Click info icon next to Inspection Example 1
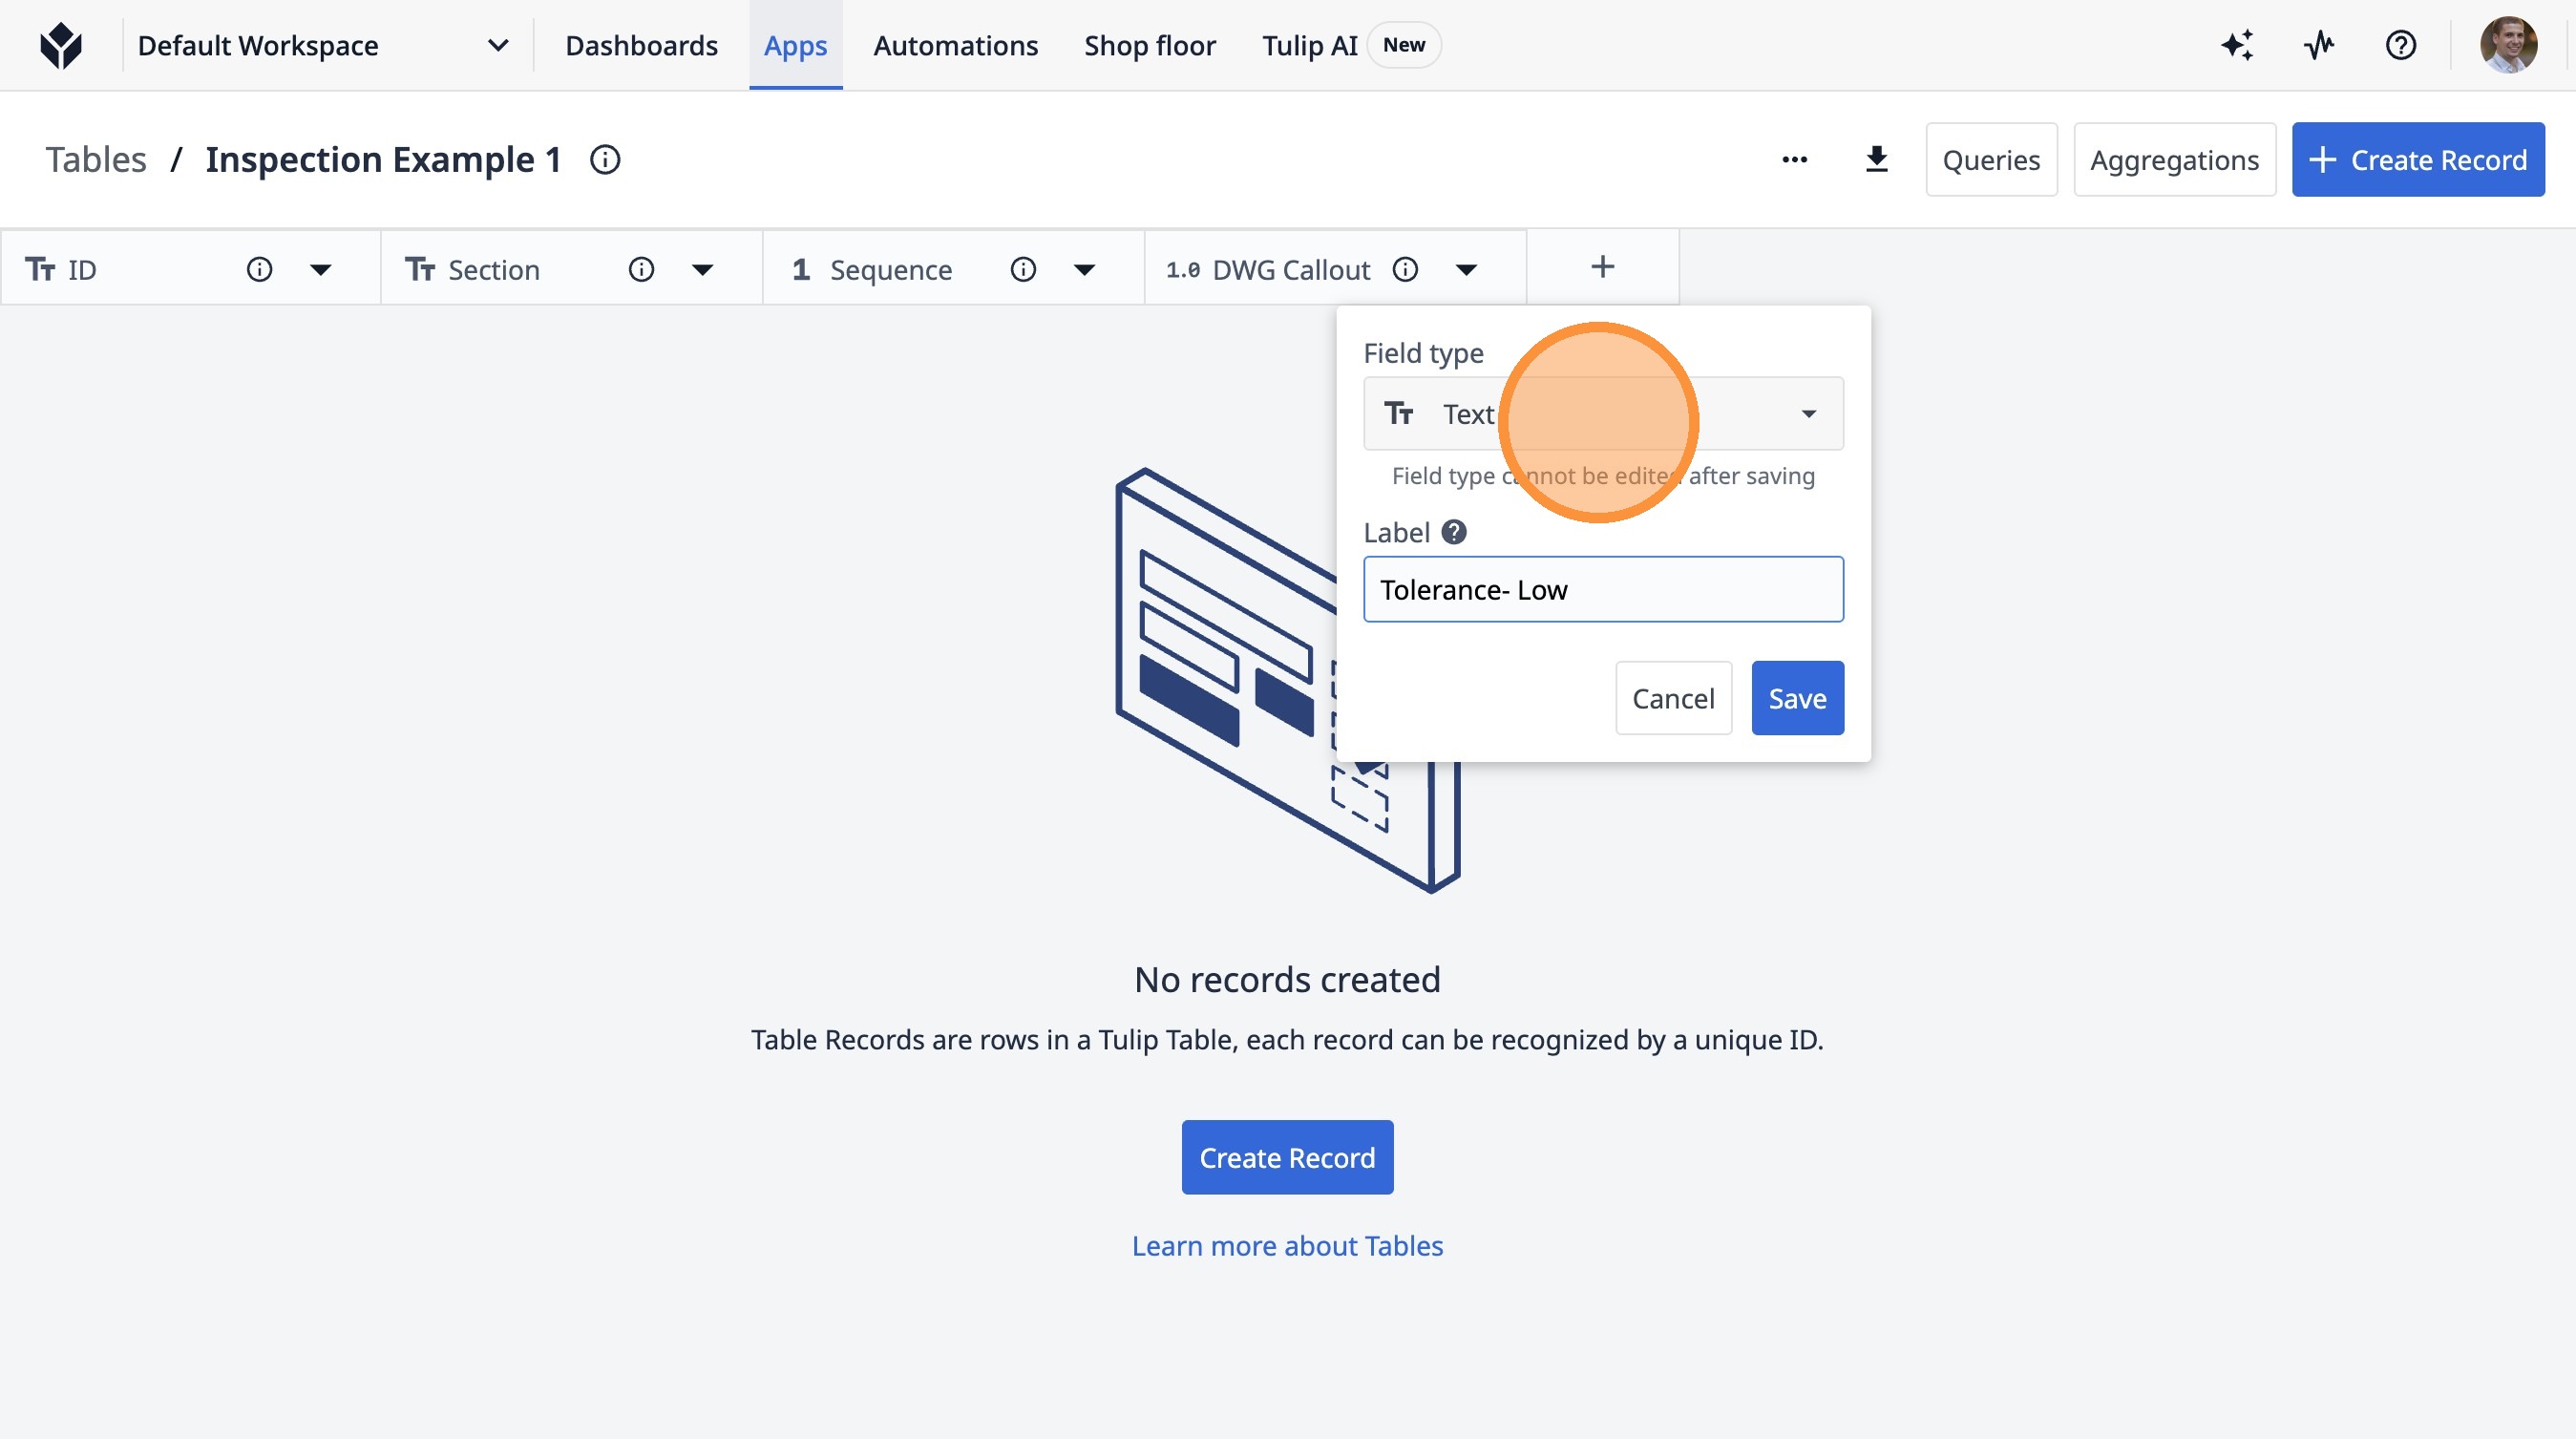The width and height of the screenshot is (2576, 1439). point(605,160)
